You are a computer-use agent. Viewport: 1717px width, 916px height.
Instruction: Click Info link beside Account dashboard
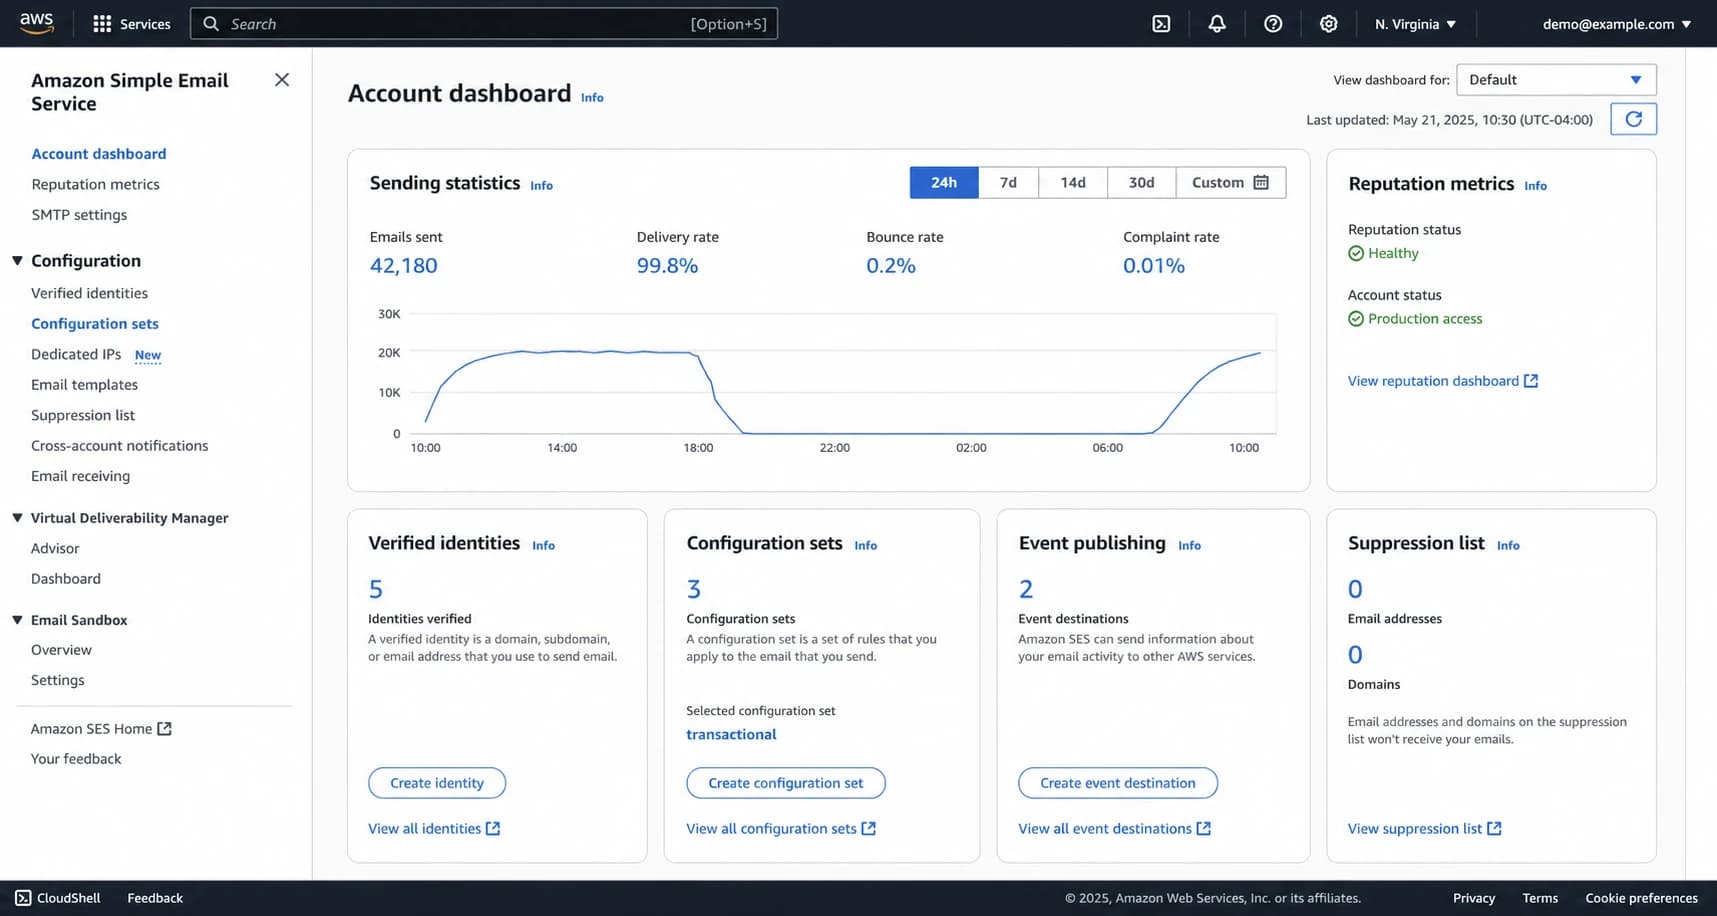click(592, 98)
